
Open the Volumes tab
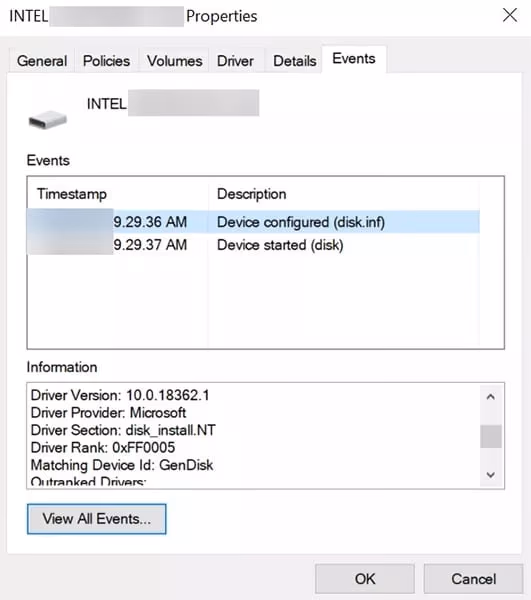point(174,61)
